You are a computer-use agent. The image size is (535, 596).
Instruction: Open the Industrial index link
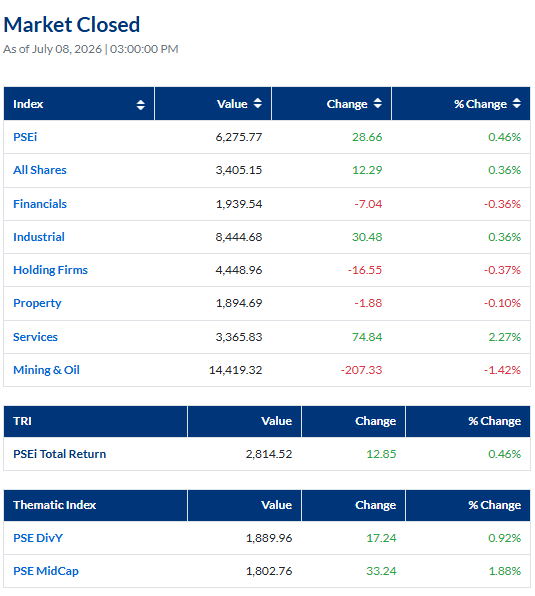39,237
